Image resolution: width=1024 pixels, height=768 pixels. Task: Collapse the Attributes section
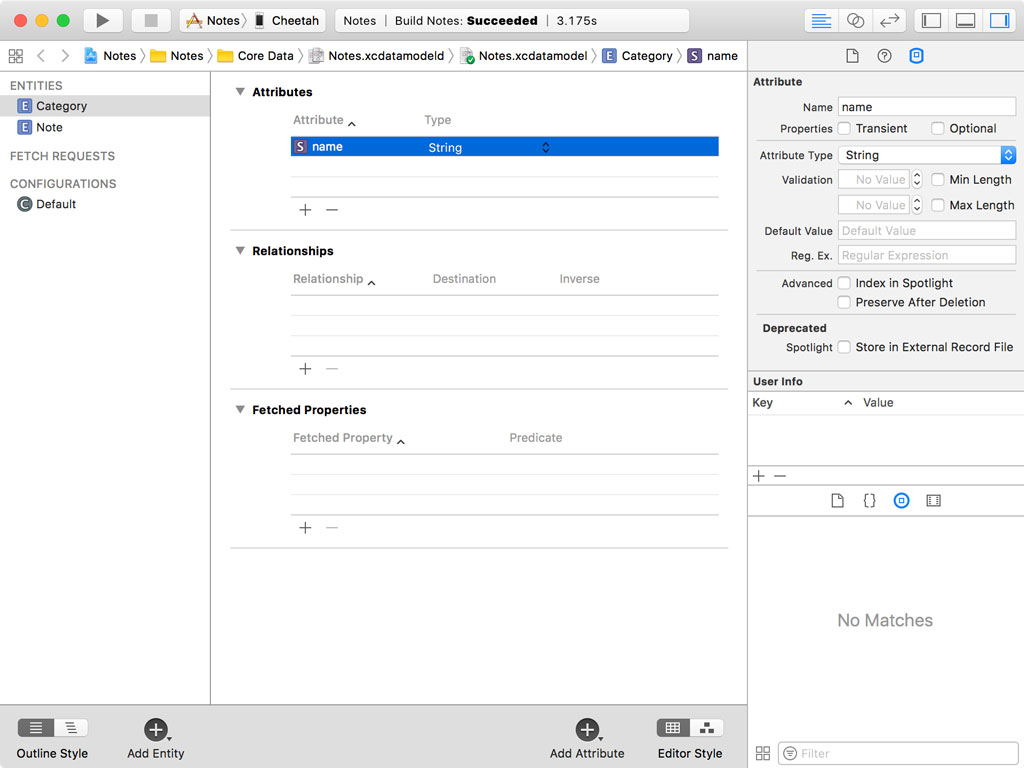(240, 92)
